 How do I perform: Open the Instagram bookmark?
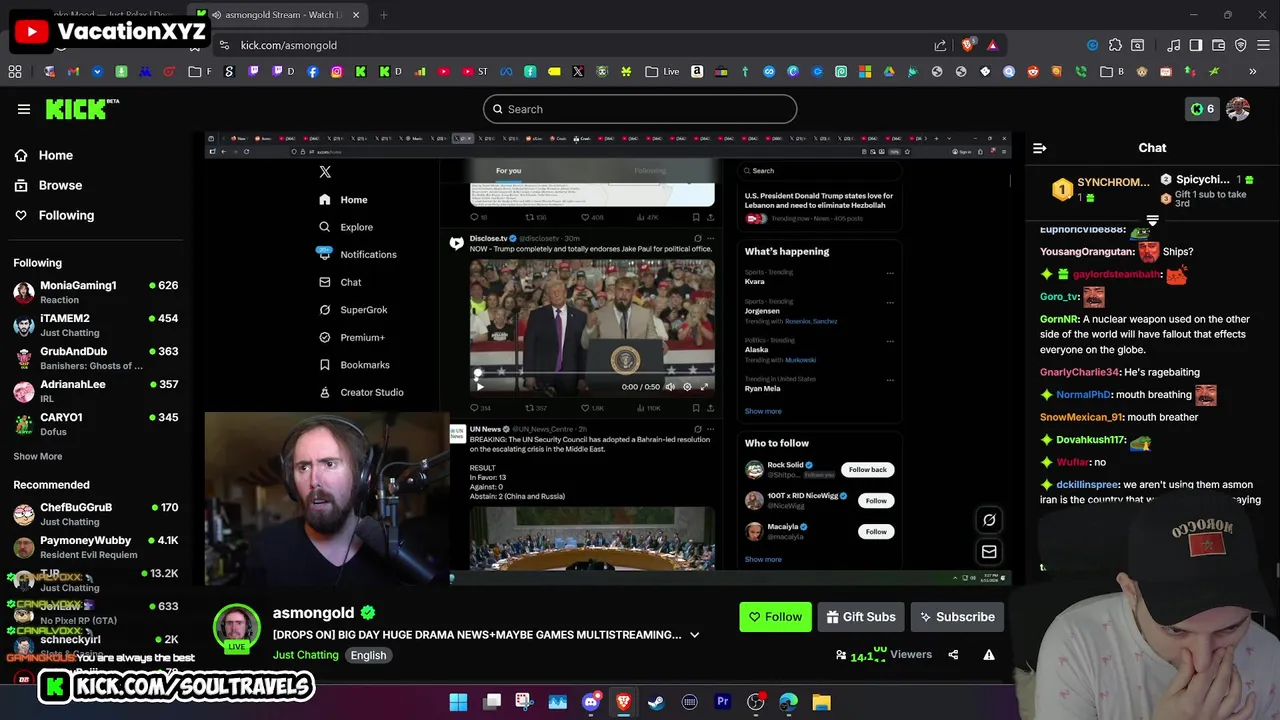(337, 72)
